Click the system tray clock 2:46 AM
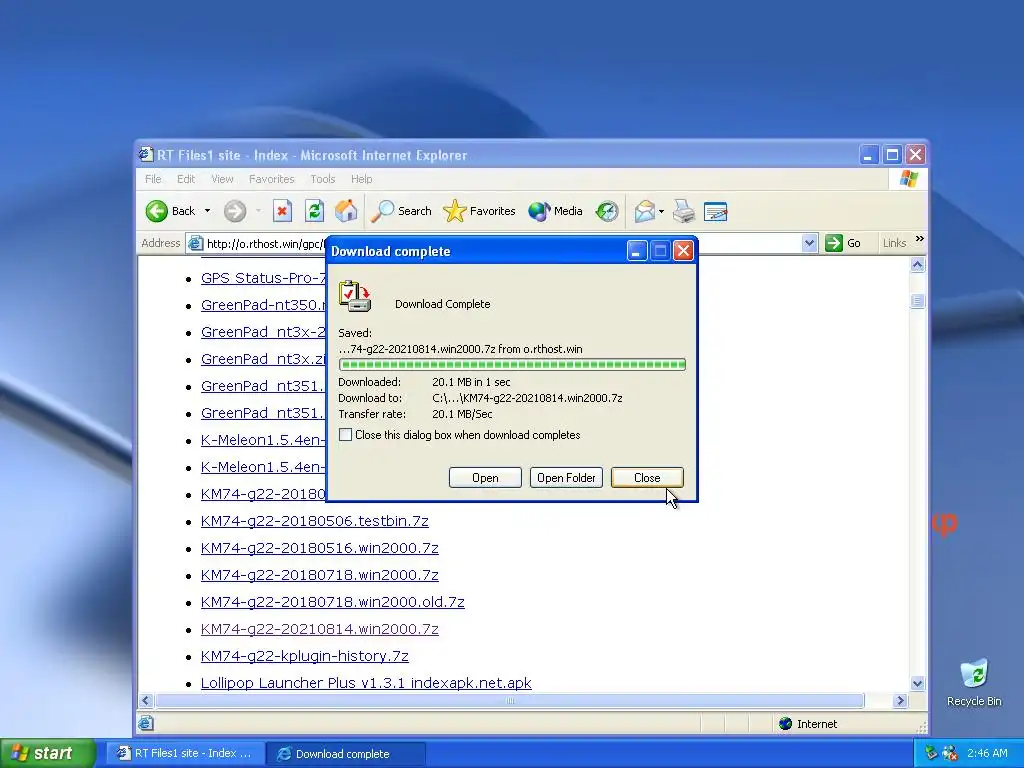Viewport: 1024px width, 768px height. point(987,753)
